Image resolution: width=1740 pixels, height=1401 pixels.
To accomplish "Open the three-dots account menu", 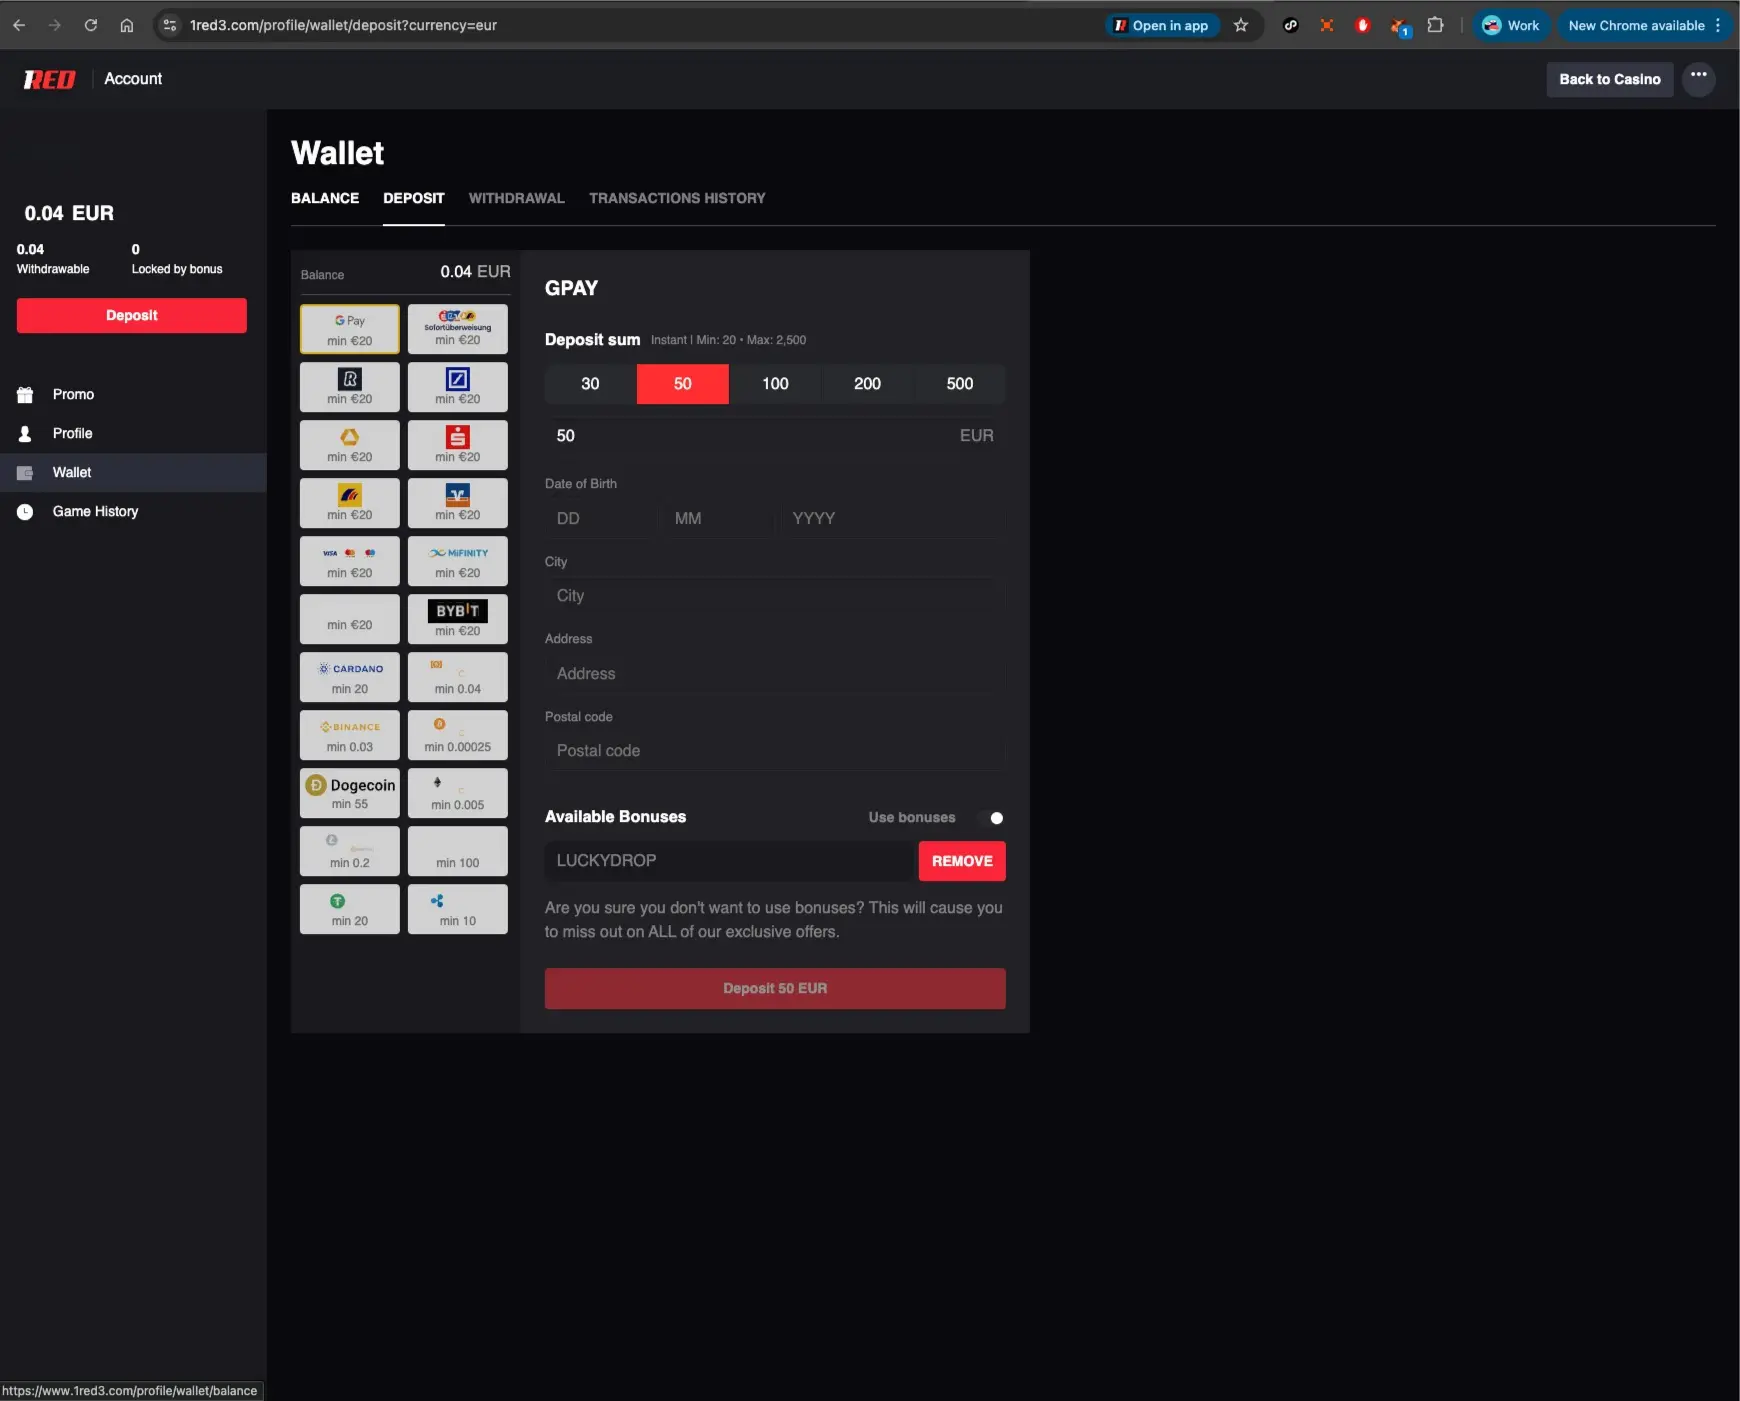I will coord(1698,78).
